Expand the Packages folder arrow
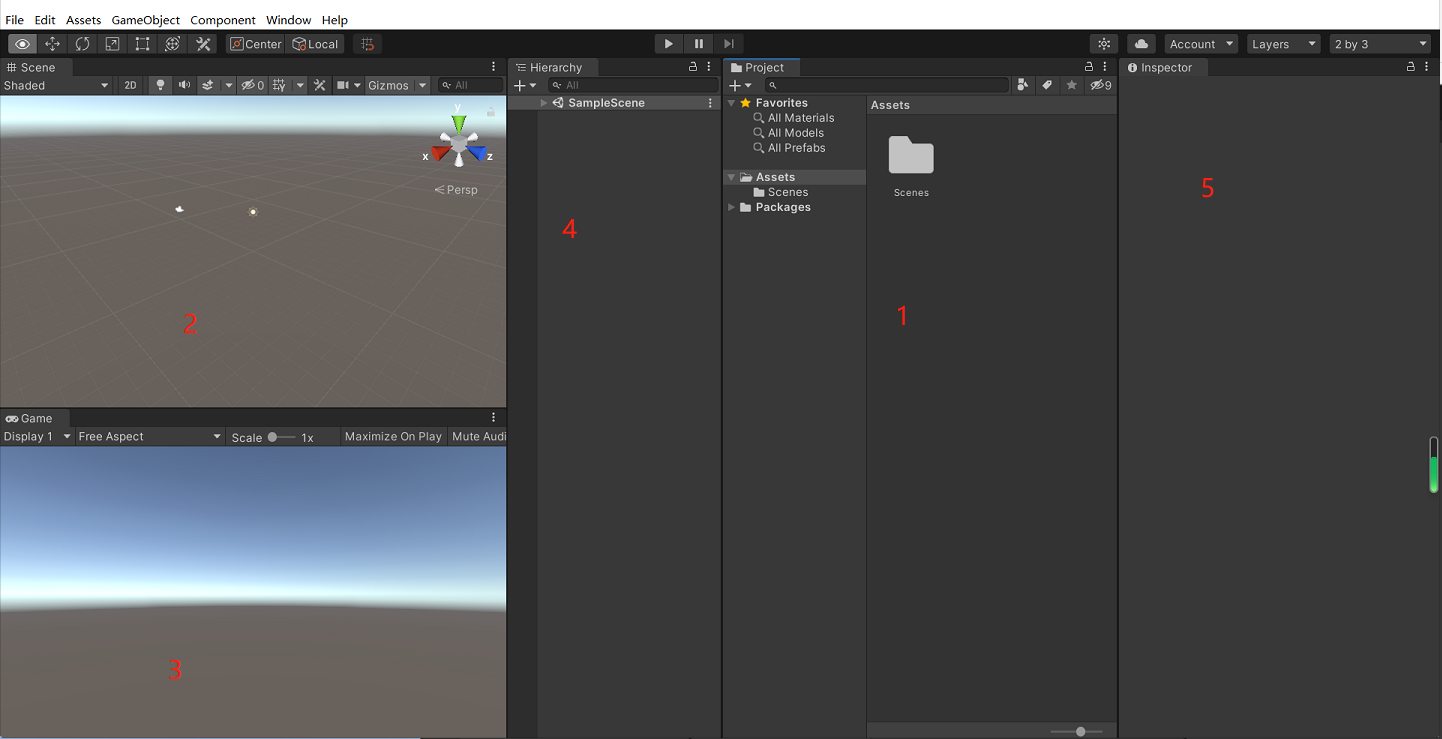Viewport: 1442px width, 739px height. click(x=731, y=207)
